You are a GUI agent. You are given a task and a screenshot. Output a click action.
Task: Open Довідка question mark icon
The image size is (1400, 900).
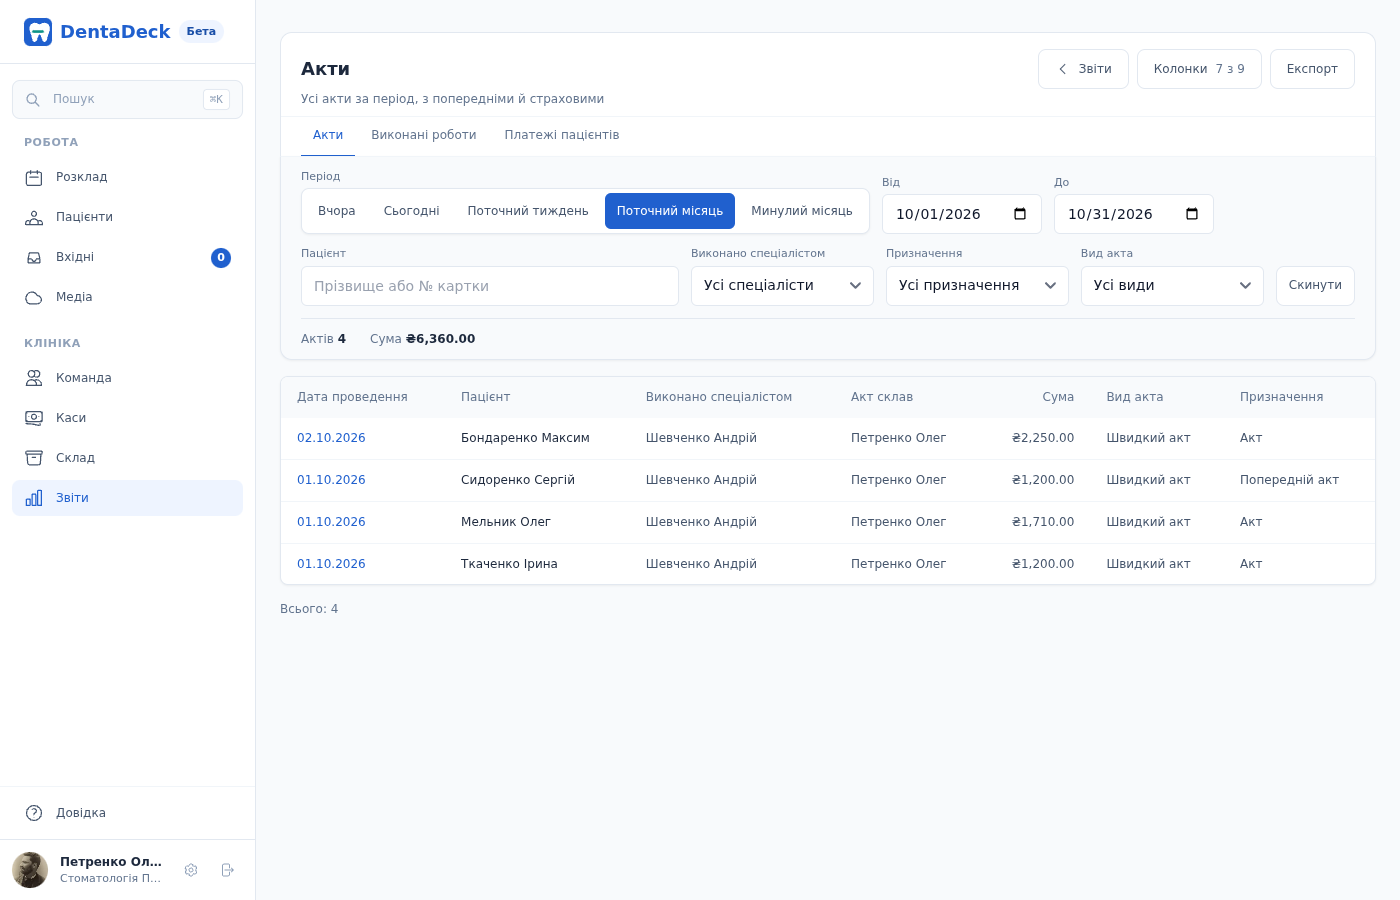(x=34, y=813)
